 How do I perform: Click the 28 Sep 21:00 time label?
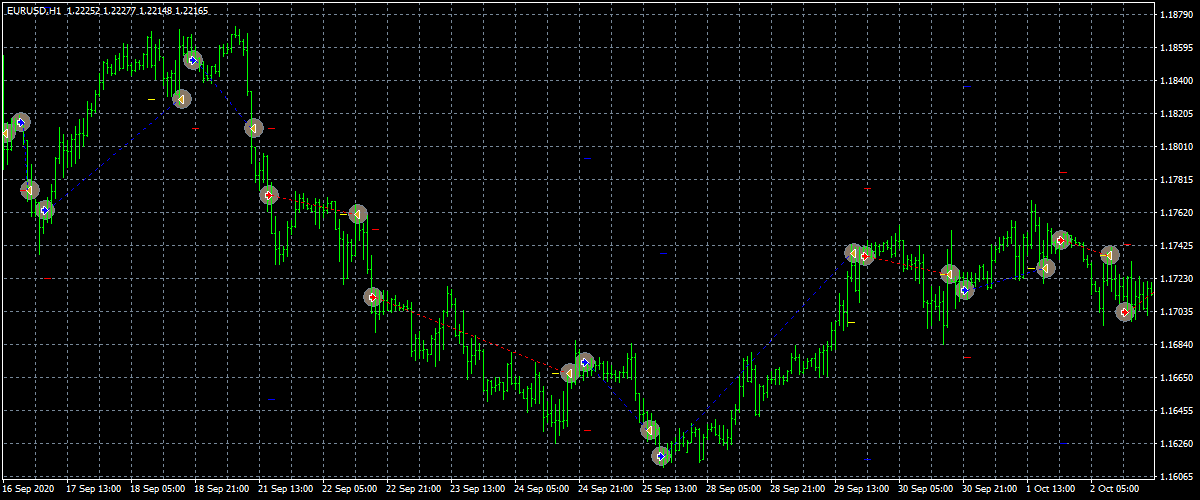[797, 490]
